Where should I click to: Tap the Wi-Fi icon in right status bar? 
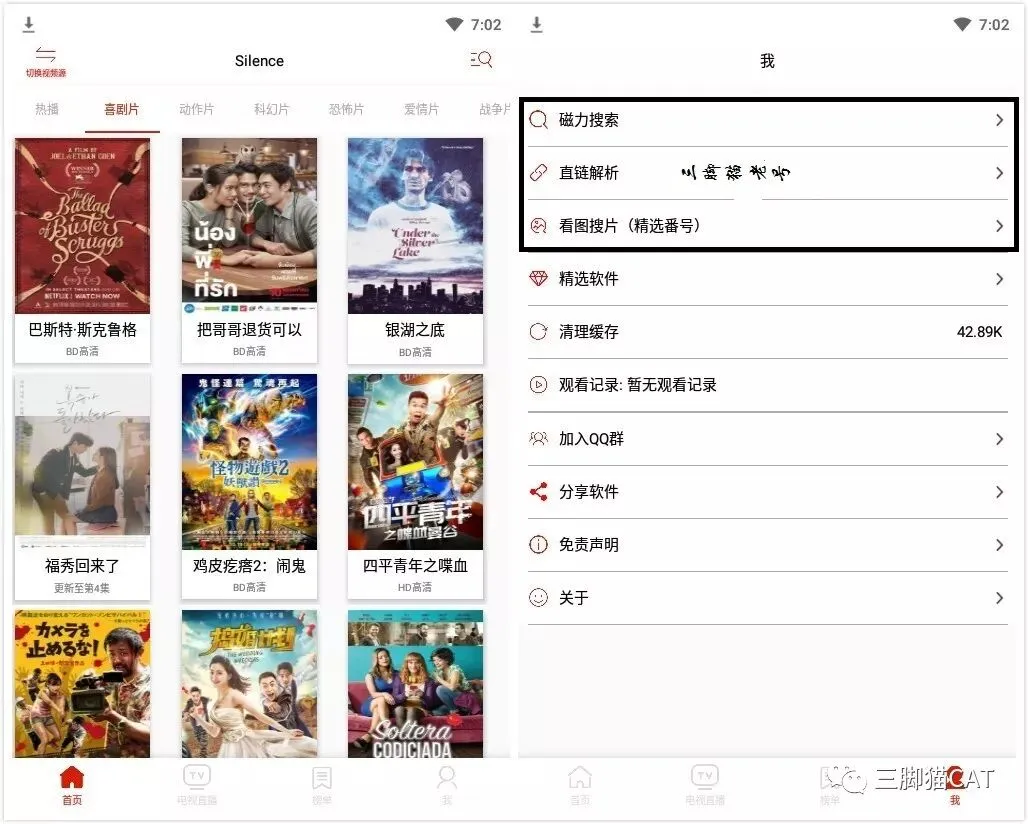point(962,25)
